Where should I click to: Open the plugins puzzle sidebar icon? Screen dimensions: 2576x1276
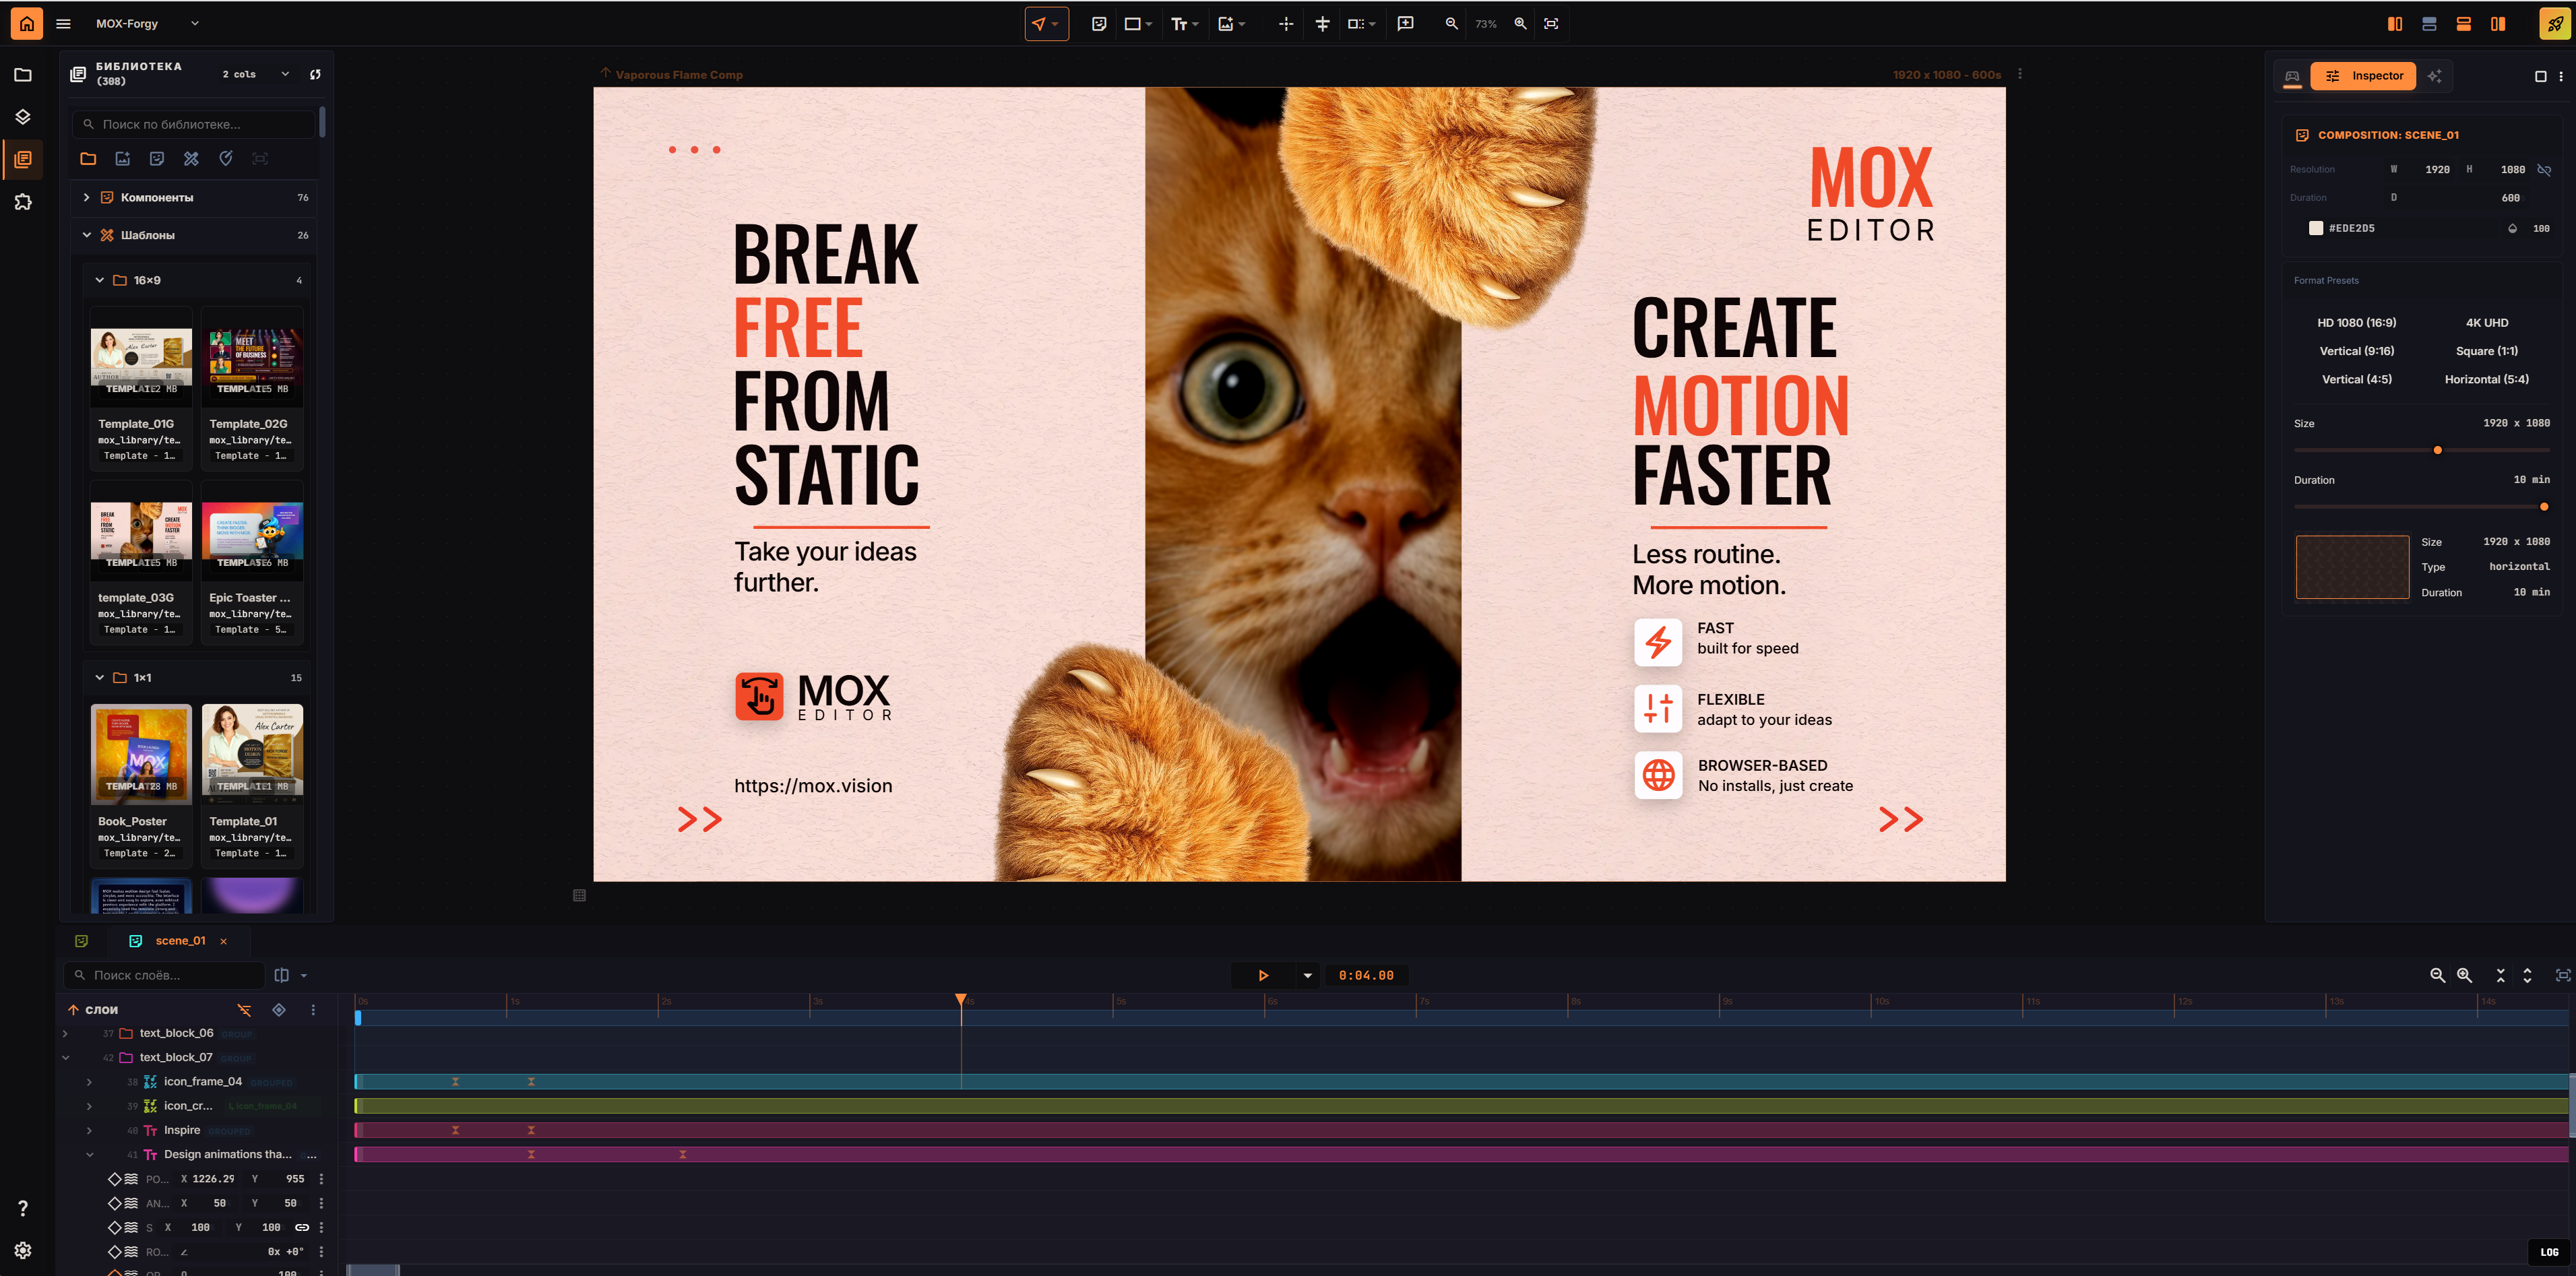pyautogui.click(x=23, y=202)
